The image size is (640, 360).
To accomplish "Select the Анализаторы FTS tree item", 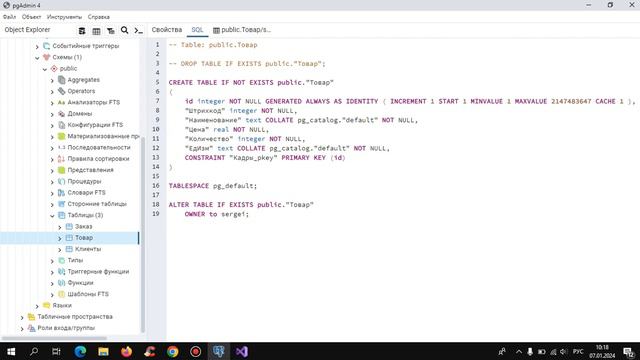I will pyautogui.click(x=93, y=102).
